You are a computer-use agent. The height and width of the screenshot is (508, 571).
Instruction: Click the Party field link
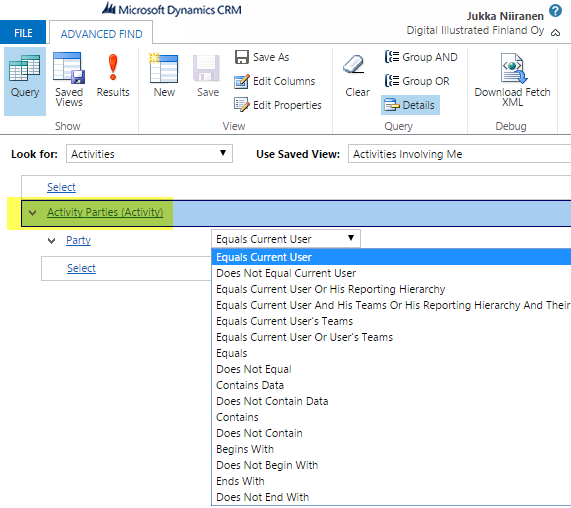click(78, 240)
